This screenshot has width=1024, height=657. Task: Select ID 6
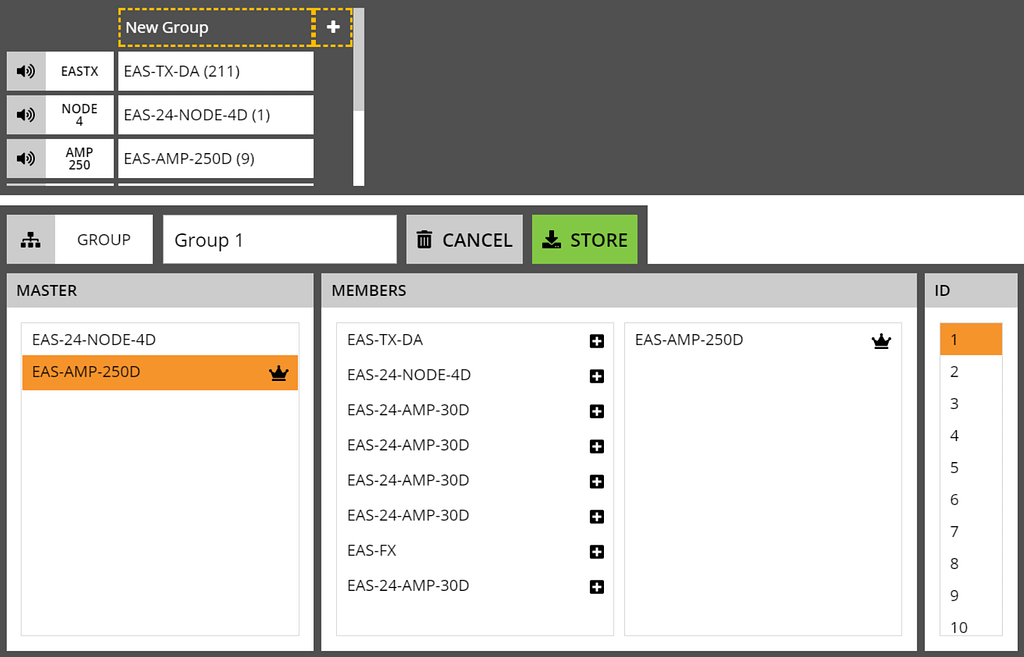(x=971, y=500)
